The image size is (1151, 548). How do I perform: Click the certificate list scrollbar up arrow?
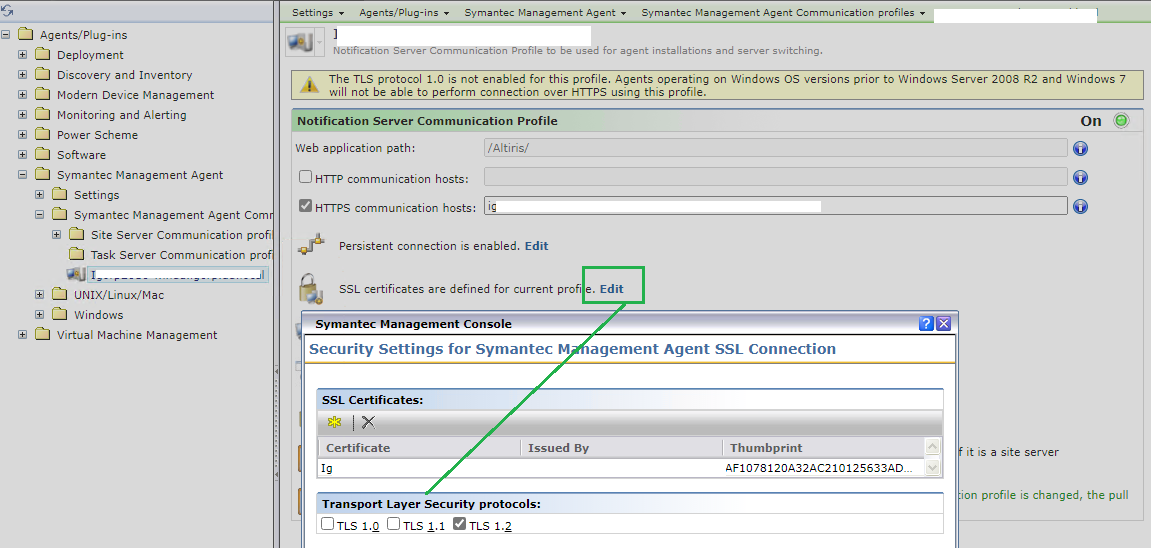(x=932, y=447)
